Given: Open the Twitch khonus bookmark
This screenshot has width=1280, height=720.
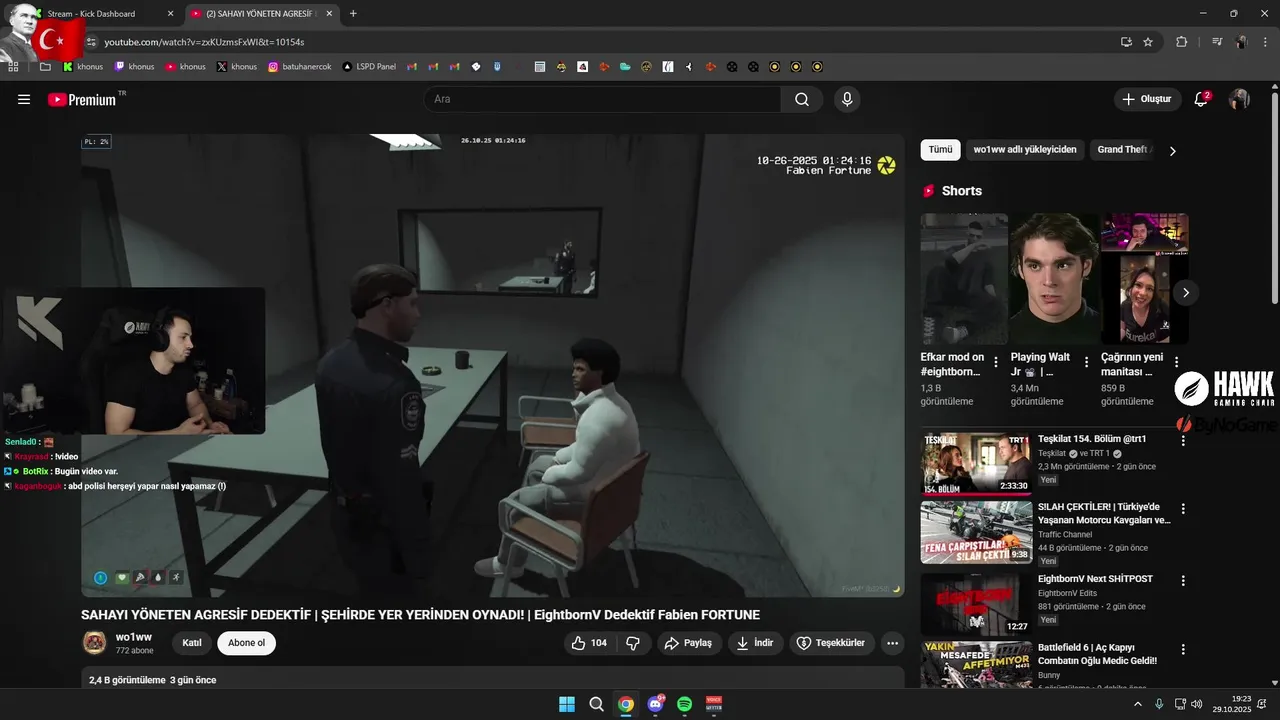Looking at the screenshot, I should (x=134, y=67).
